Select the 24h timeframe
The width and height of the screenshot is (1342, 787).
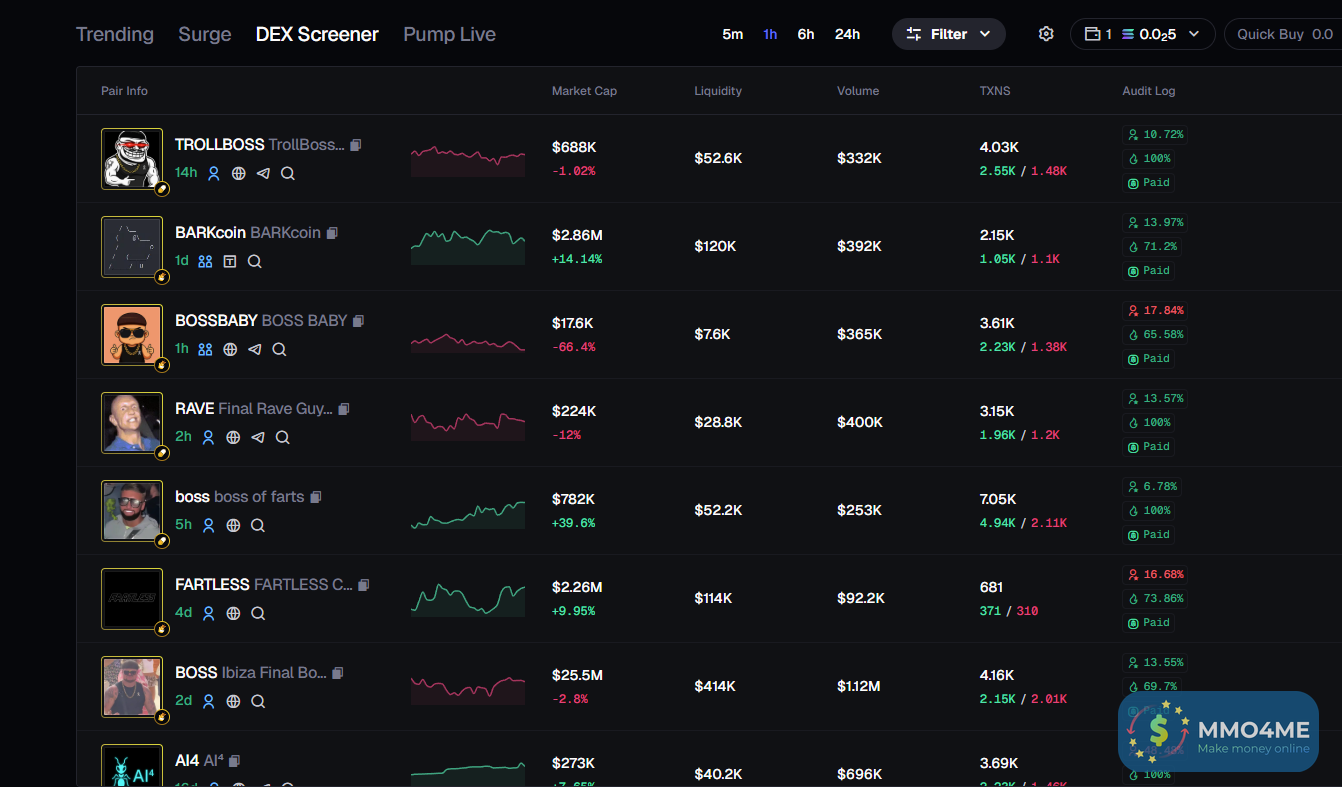point(847,34)
